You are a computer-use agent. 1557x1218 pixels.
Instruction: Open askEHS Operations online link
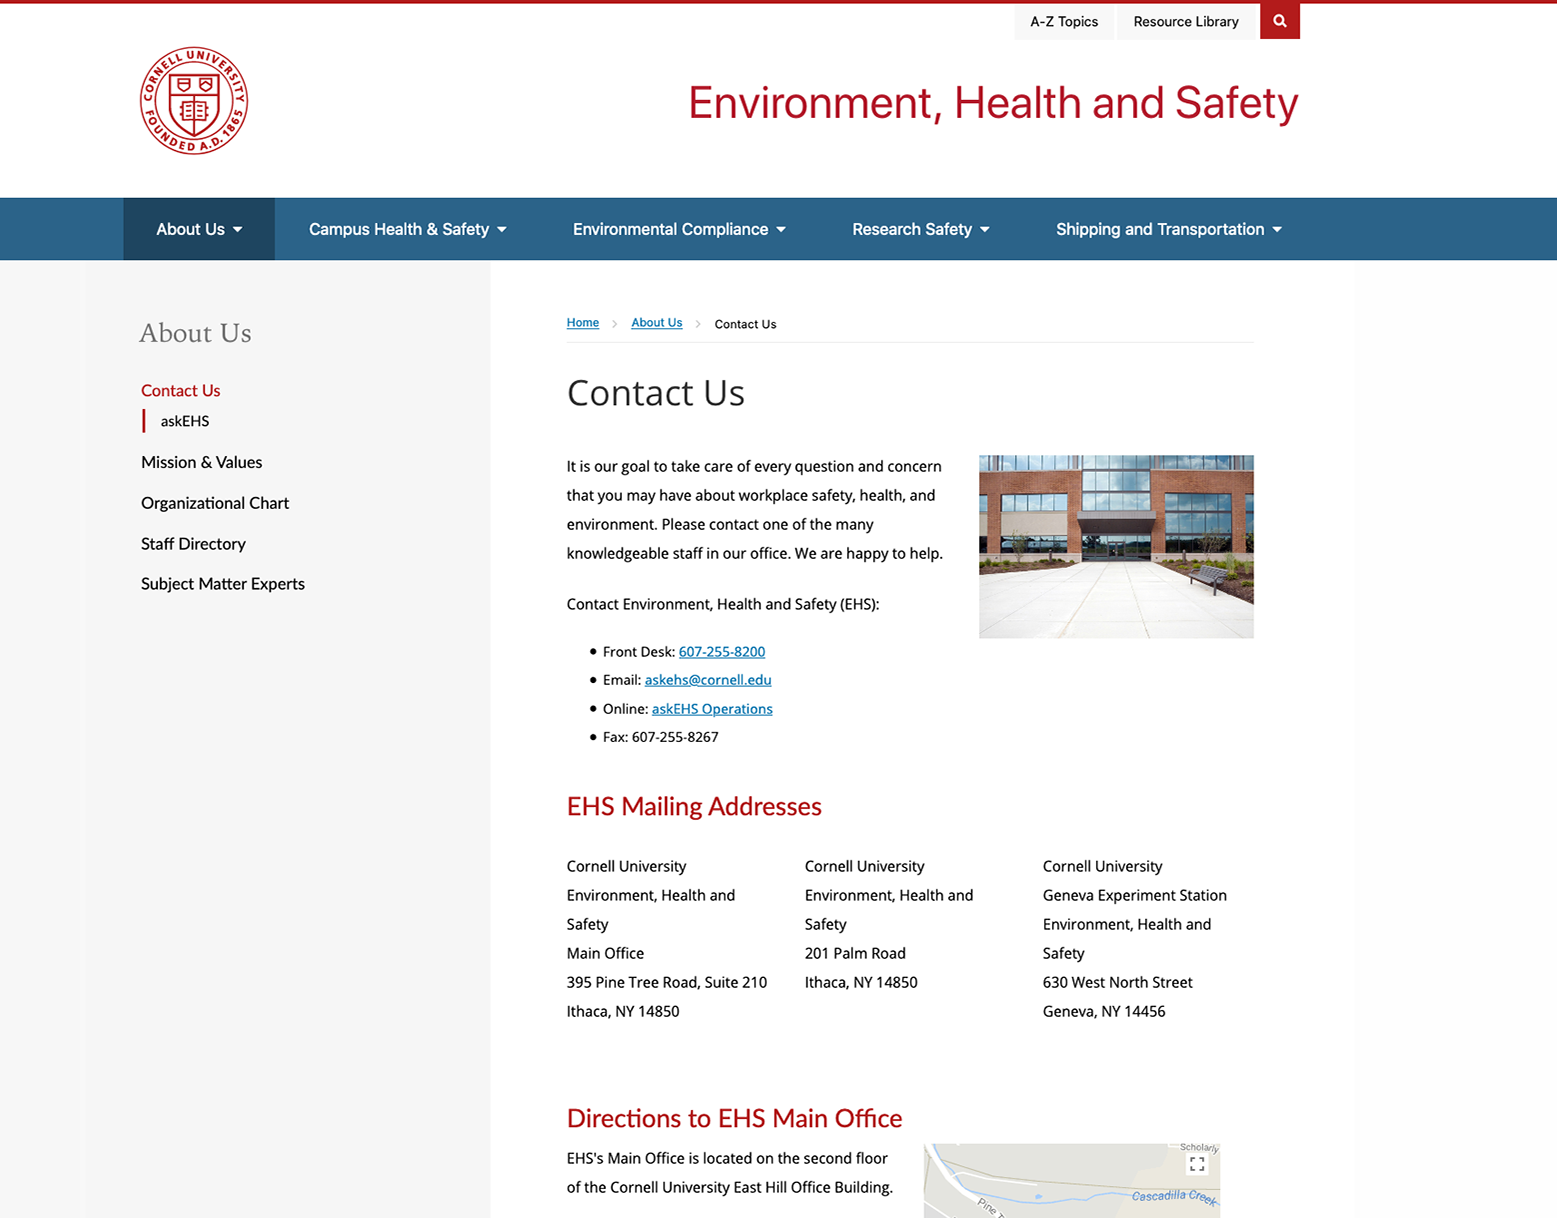click(712, 709)
